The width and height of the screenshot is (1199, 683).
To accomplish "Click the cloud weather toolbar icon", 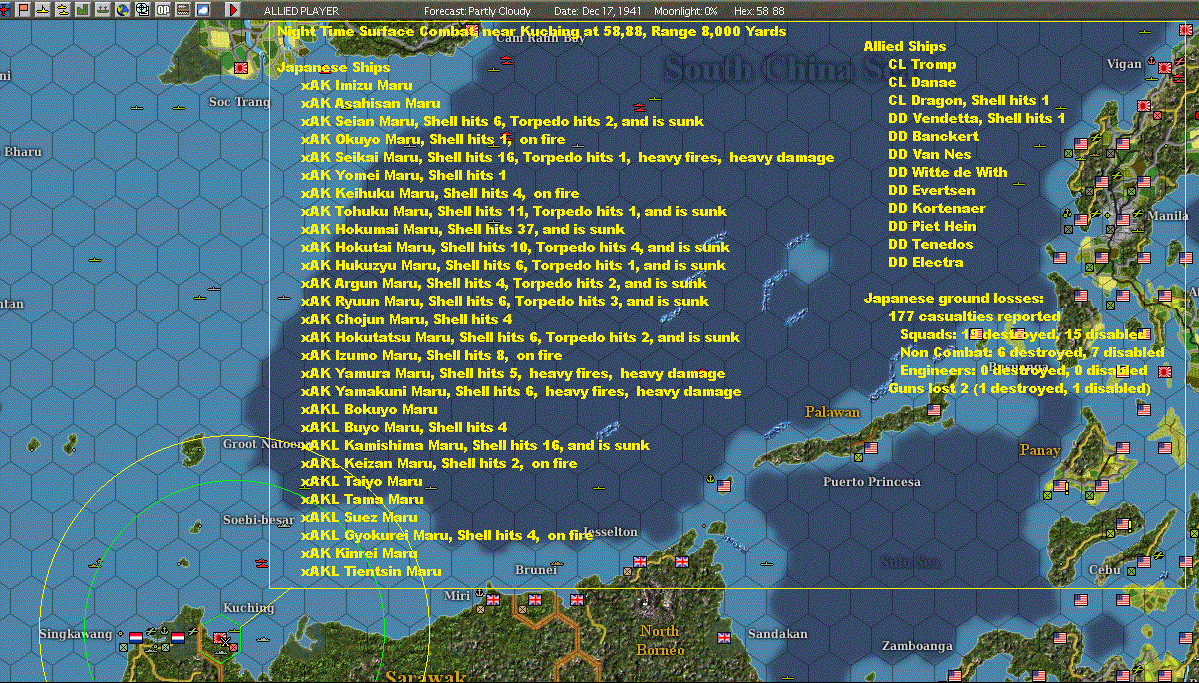I will (203, 10).
